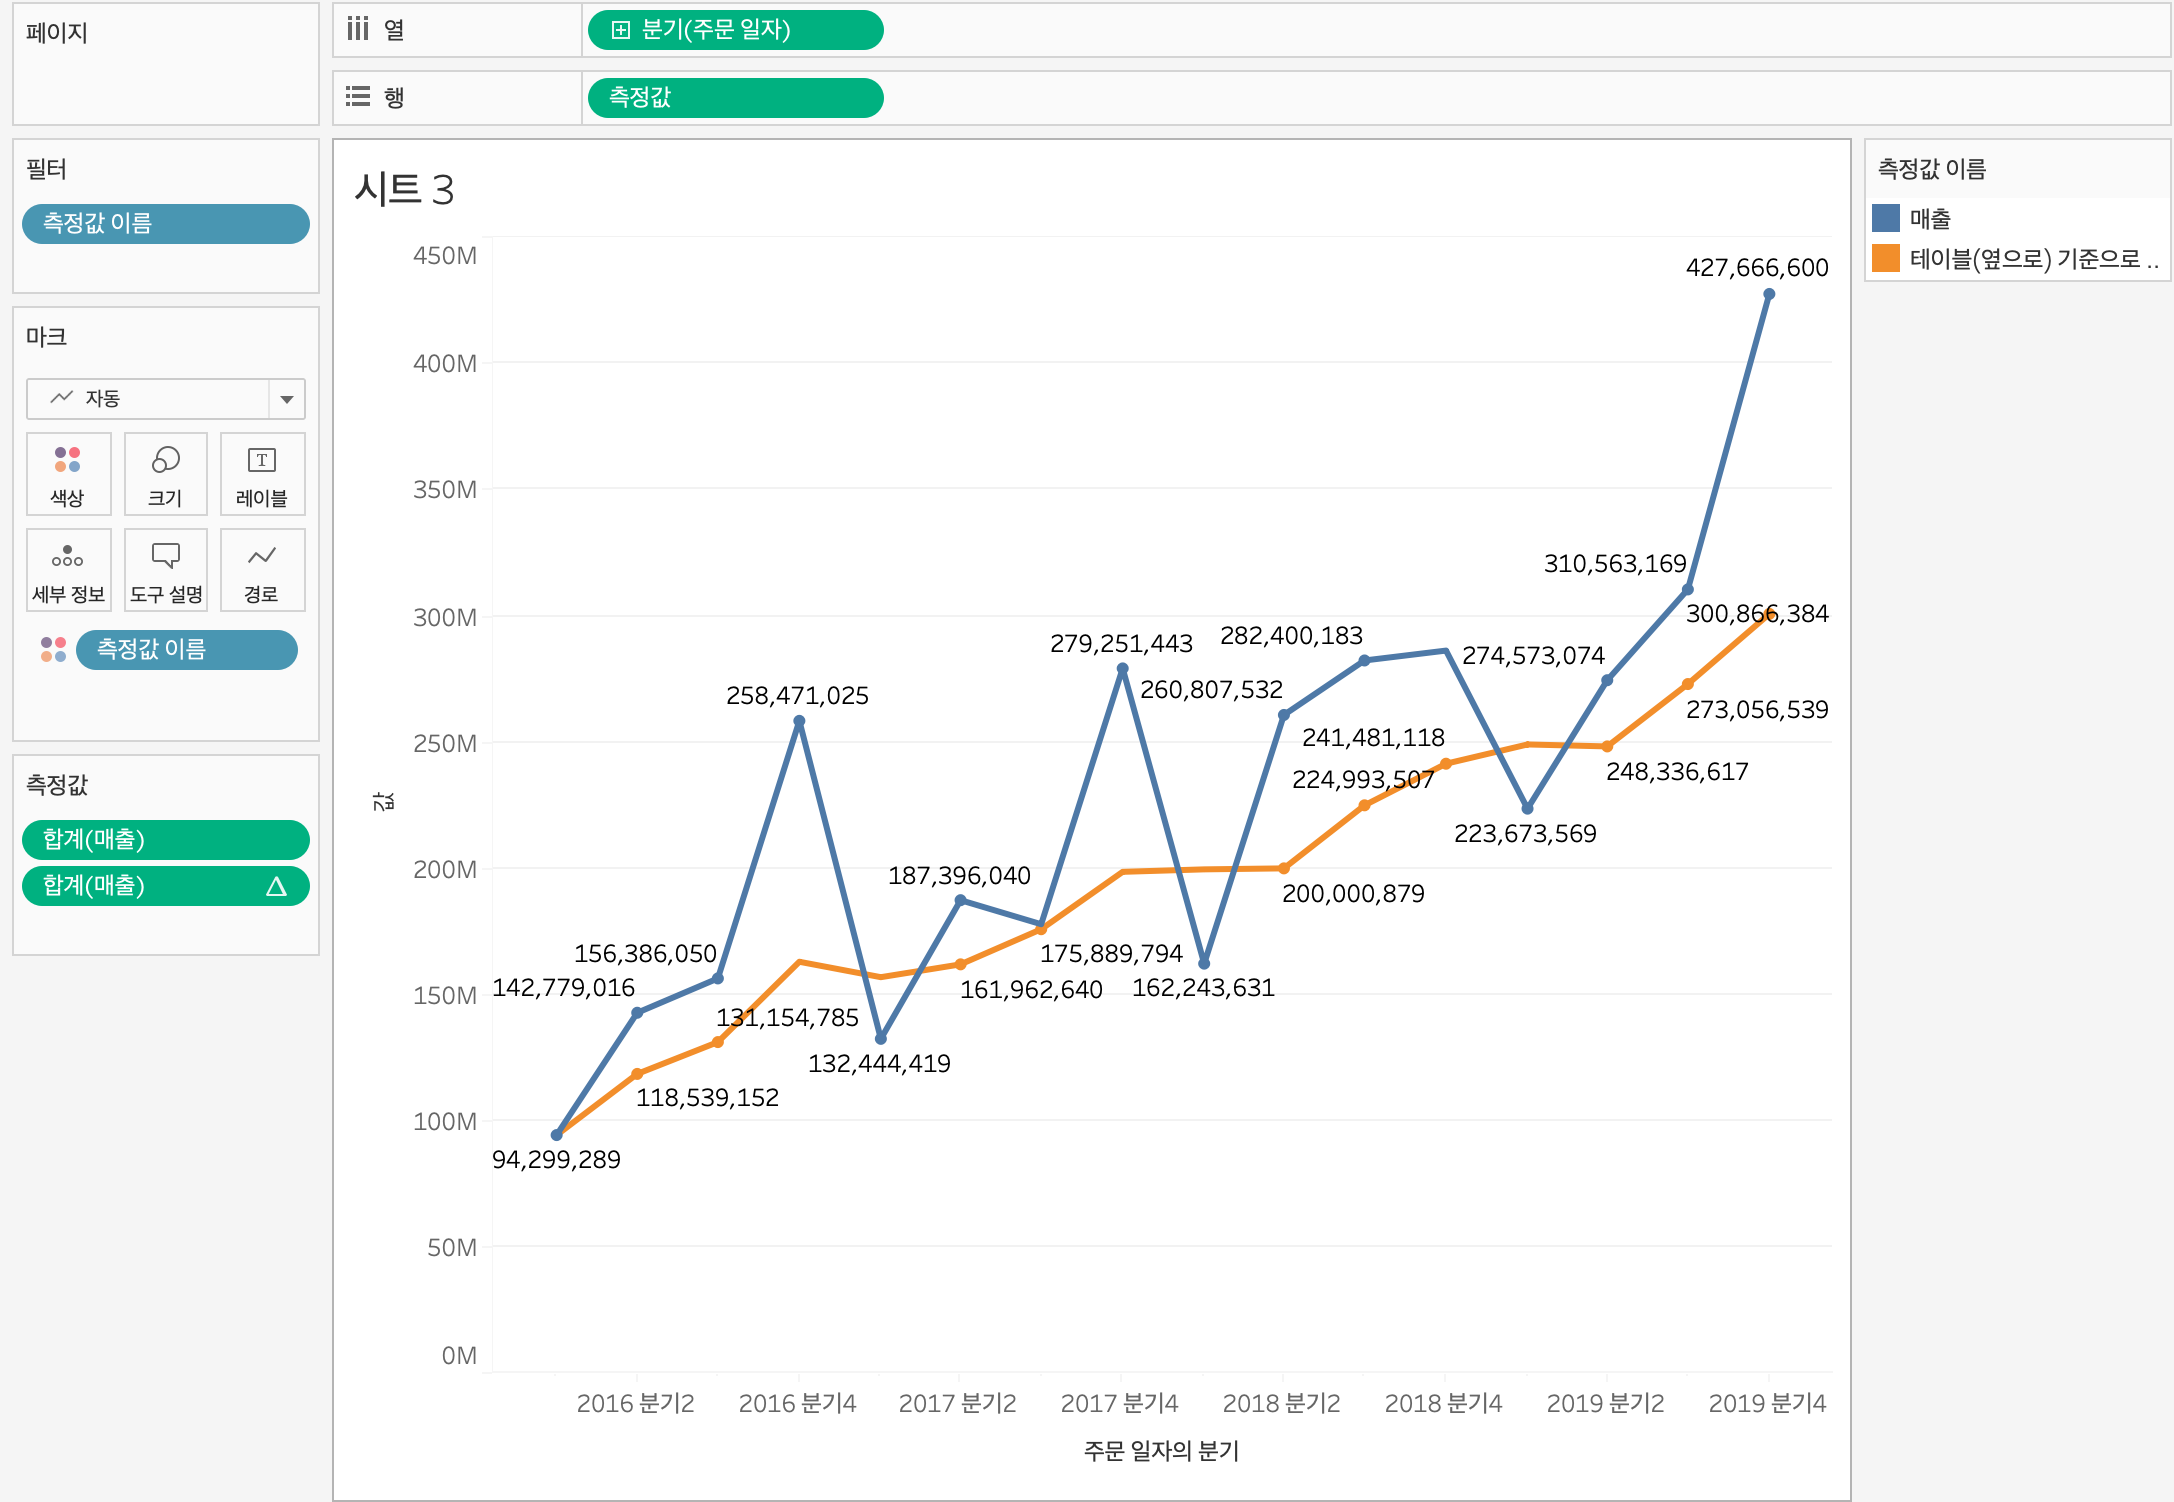Image resolution: width=2174 pixels, height=1502 pixels.
Task: Click the 경로 (Path) marks icon
Action: coord(262,570)
